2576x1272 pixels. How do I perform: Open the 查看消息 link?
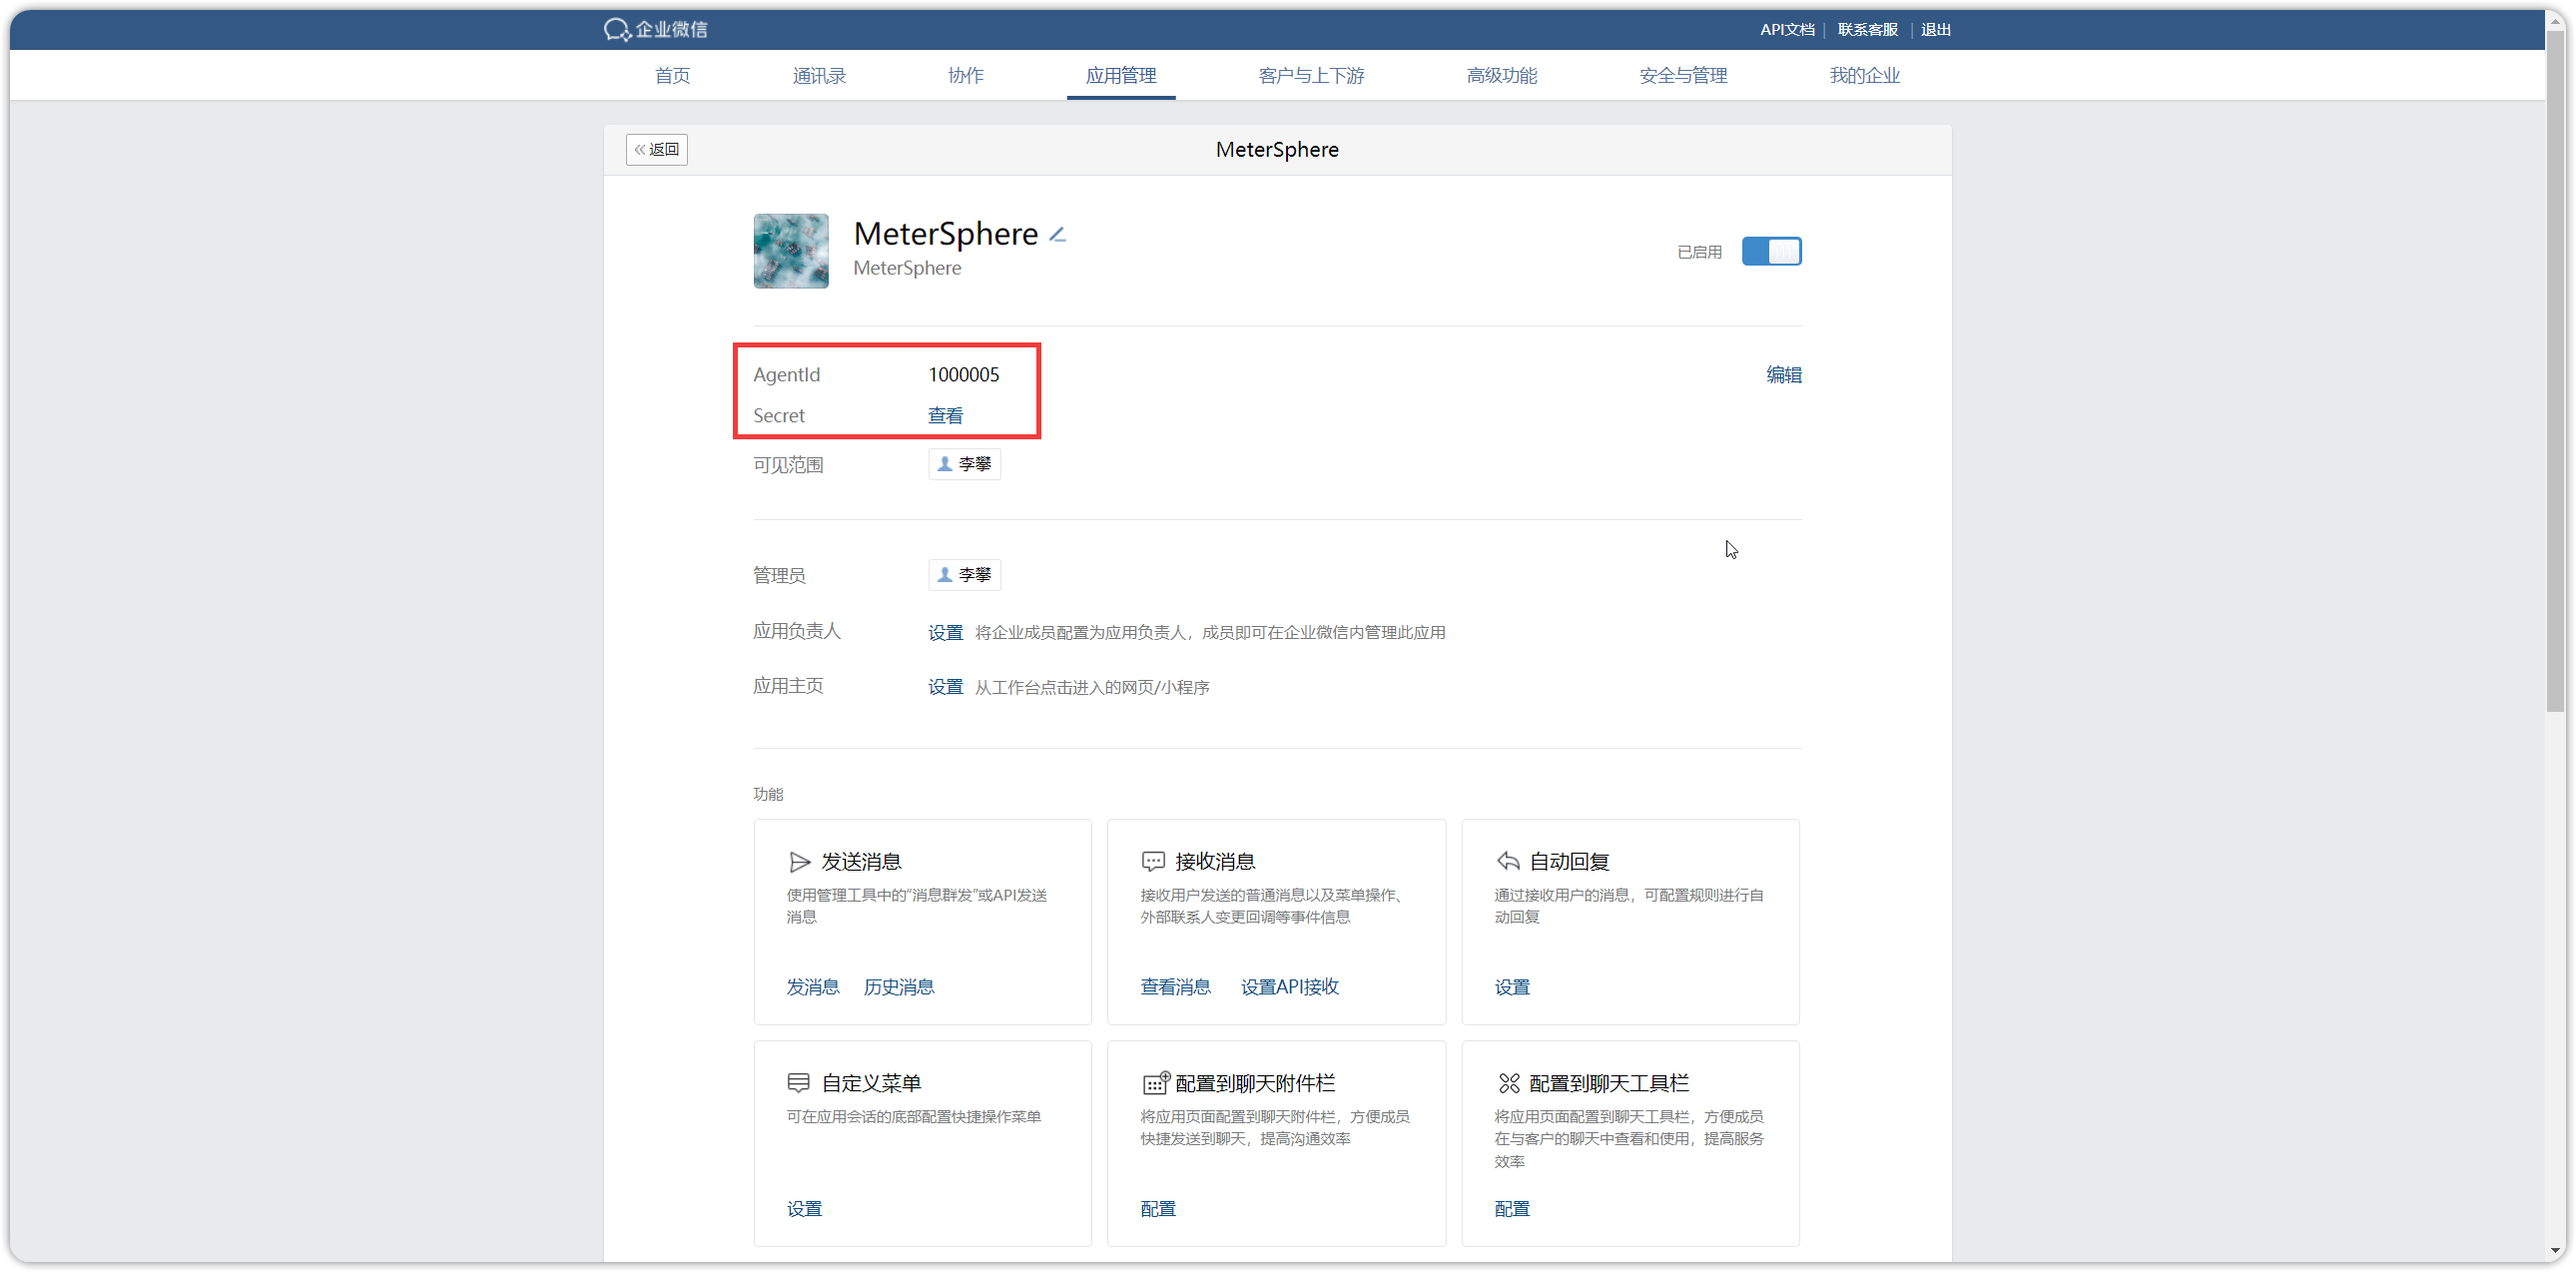pos(1176,987)
